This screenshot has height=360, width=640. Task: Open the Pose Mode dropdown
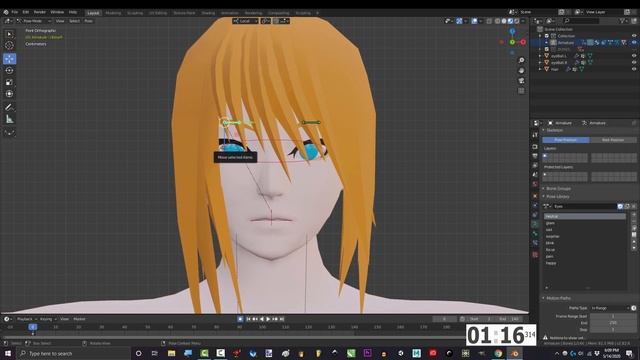pyautogui.click(x=34, y=21)
